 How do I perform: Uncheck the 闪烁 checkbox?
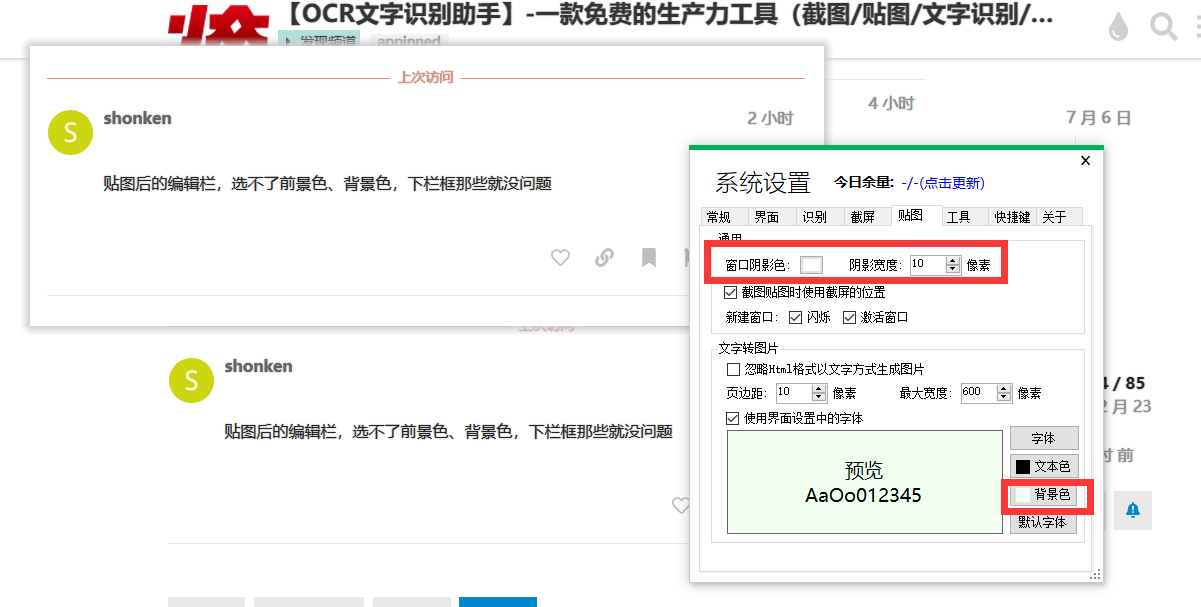796,317
